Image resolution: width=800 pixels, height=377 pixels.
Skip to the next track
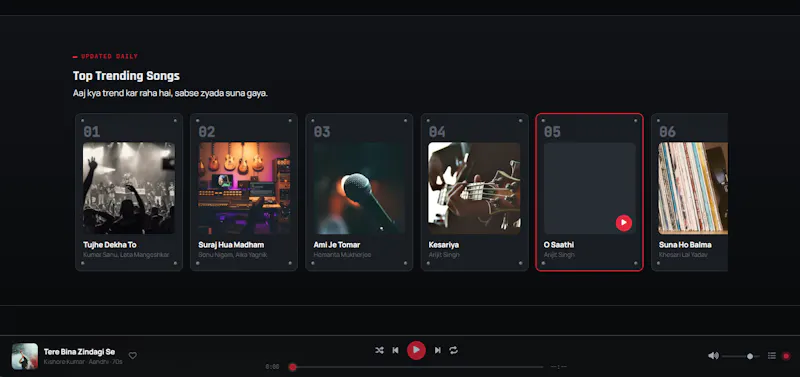[437, 350]
